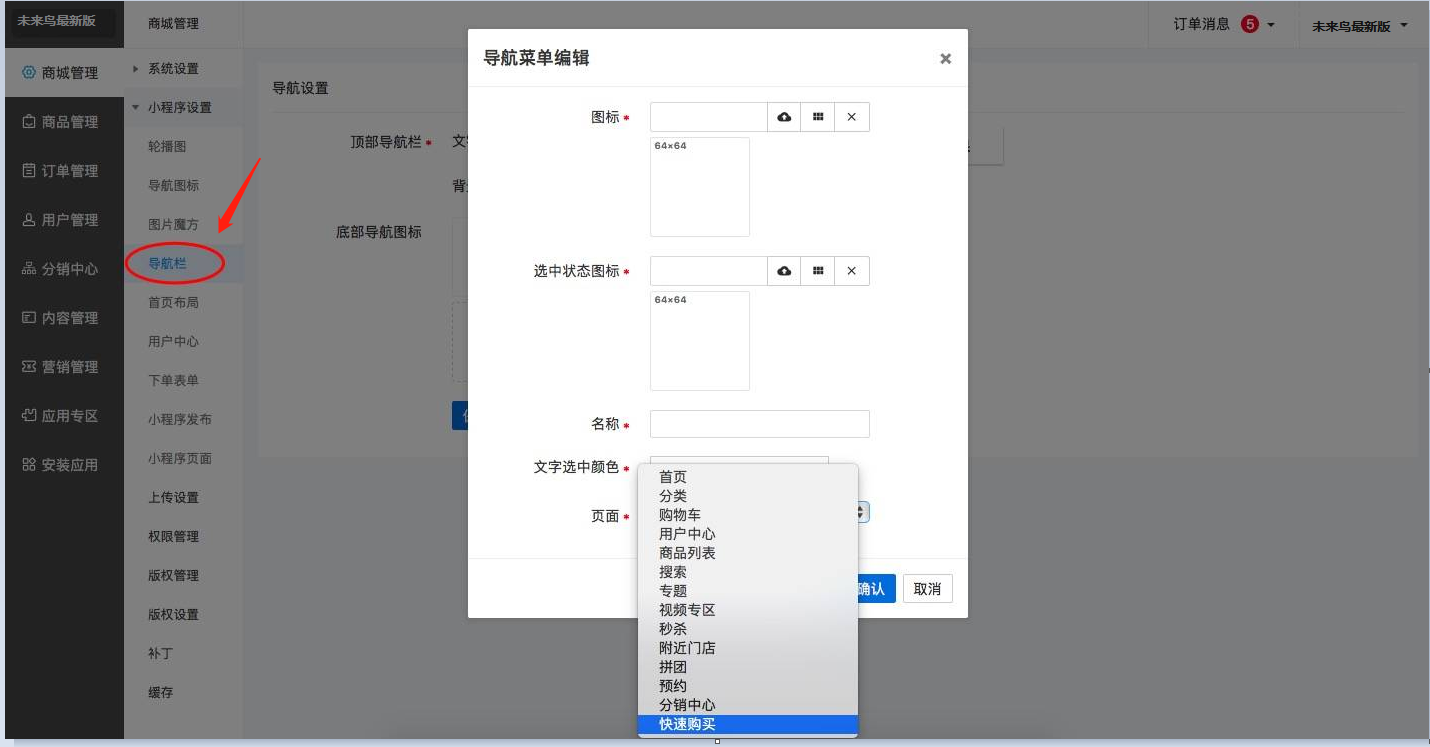
Task: Select 小程序页面 in the submenu
Action: pos(180,459)
